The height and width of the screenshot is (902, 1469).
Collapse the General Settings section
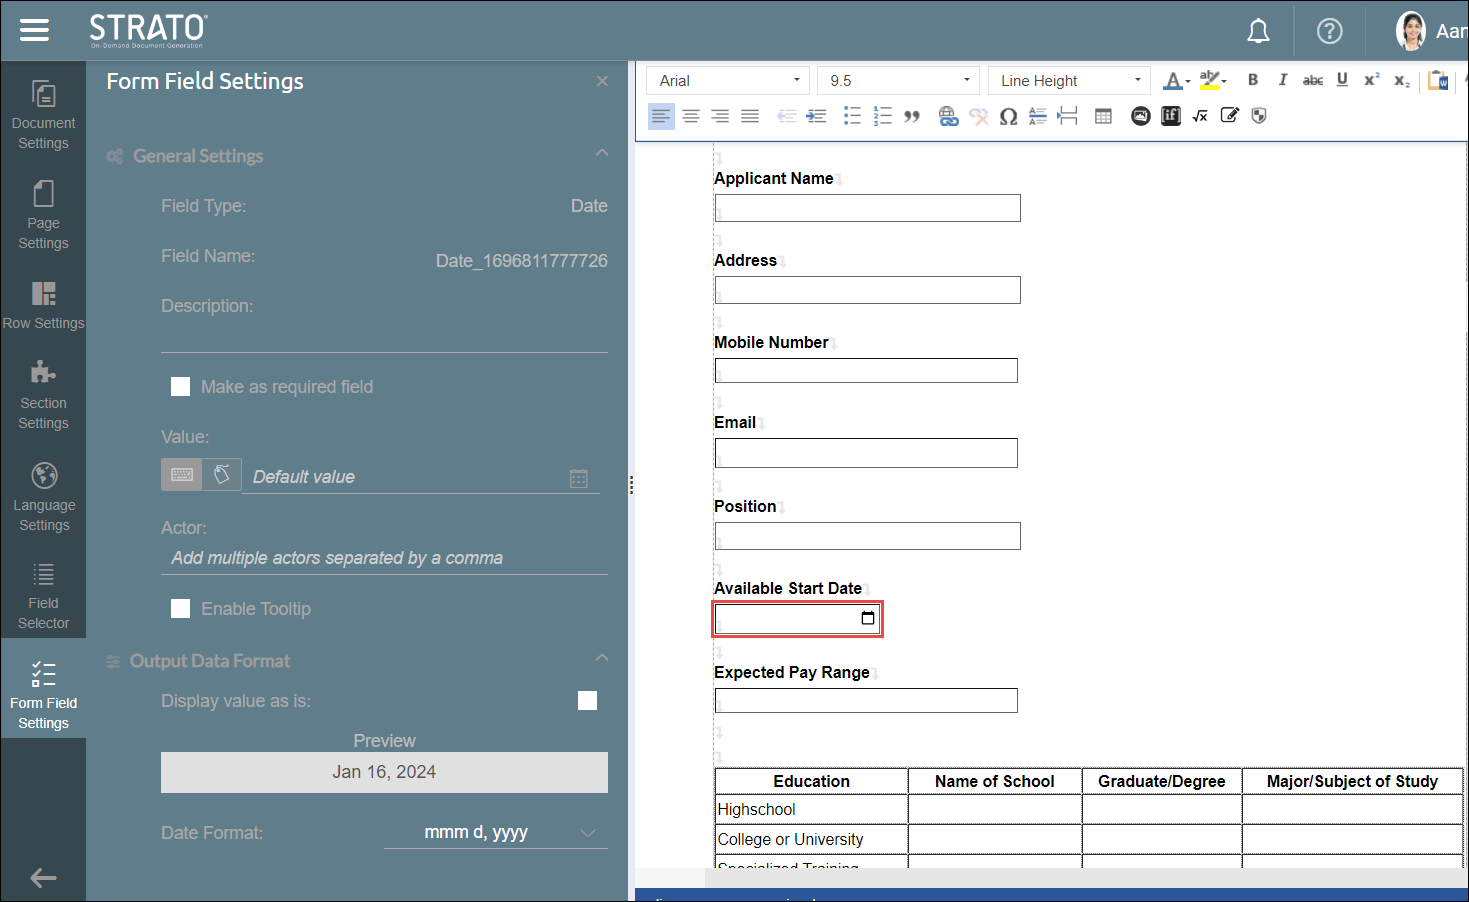pos(601,153)
